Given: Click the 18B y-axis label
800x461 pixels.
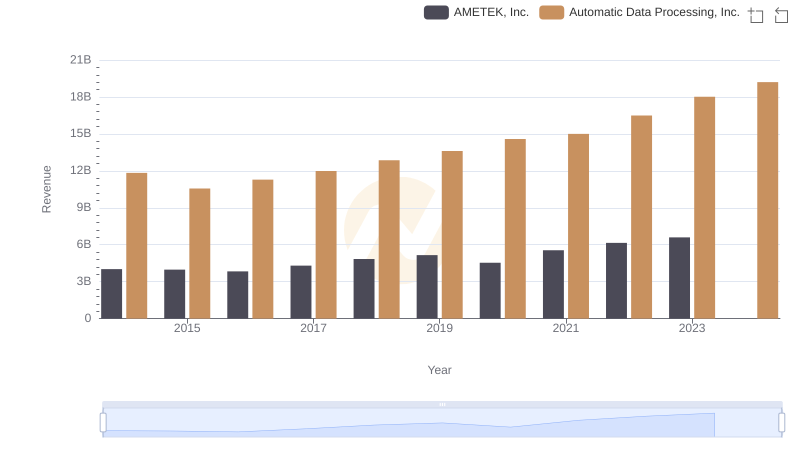Looking at the screenshot, I should (x=81, y=97).
